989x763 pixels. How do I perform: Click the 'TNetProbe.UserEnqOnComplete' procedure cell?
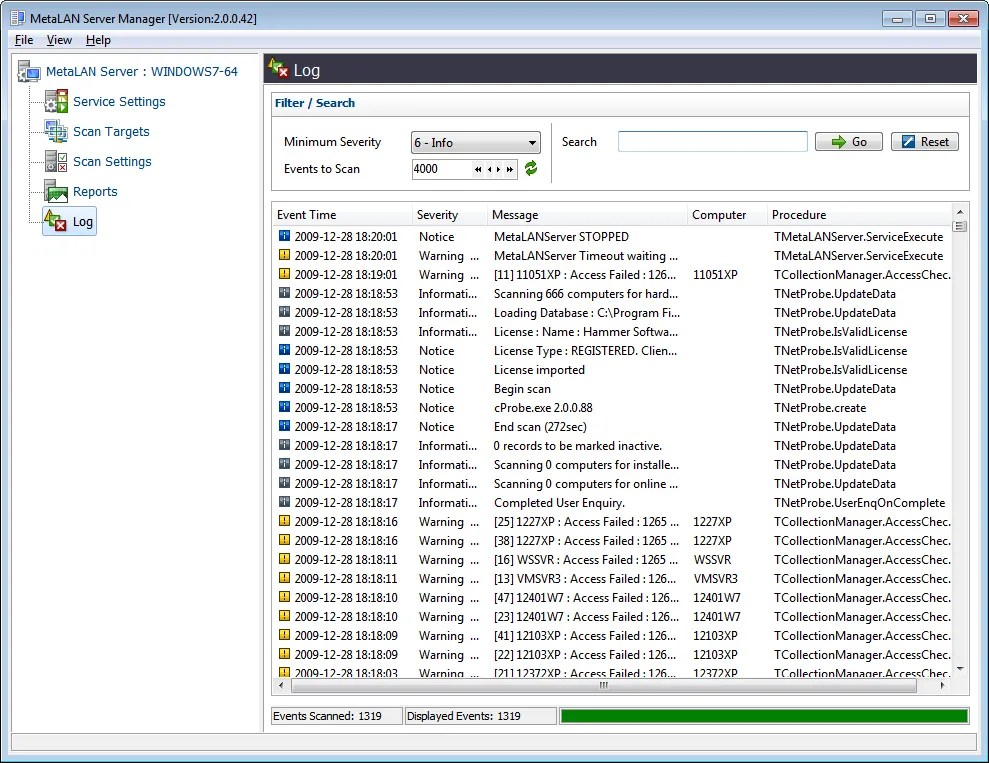click(860, 503)
